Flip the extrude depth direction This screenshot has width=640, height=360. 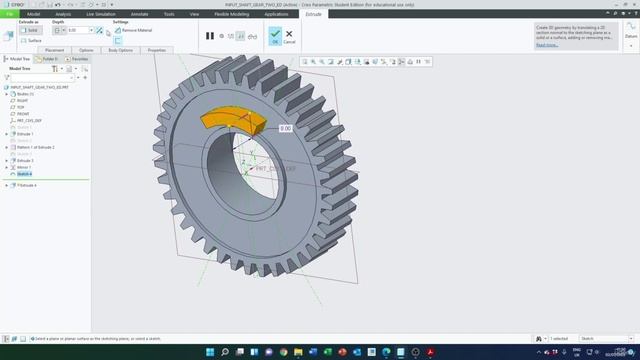pos(99,30)
